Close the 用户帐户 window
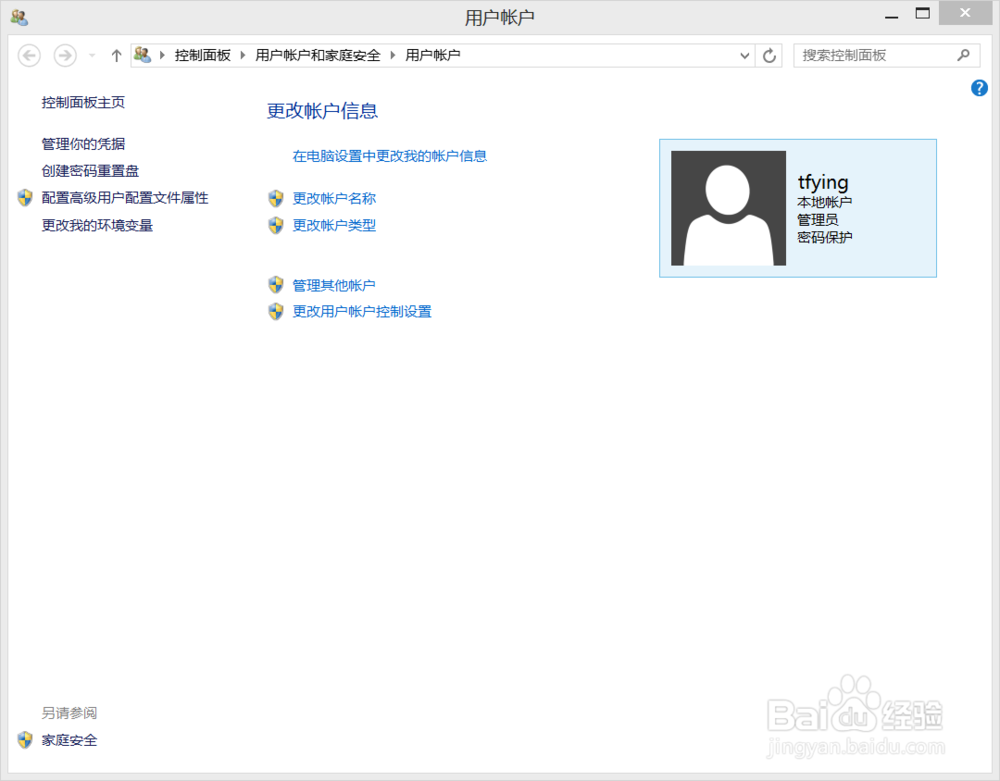This screenshot has height=781, width=1000. coord(965,13)
